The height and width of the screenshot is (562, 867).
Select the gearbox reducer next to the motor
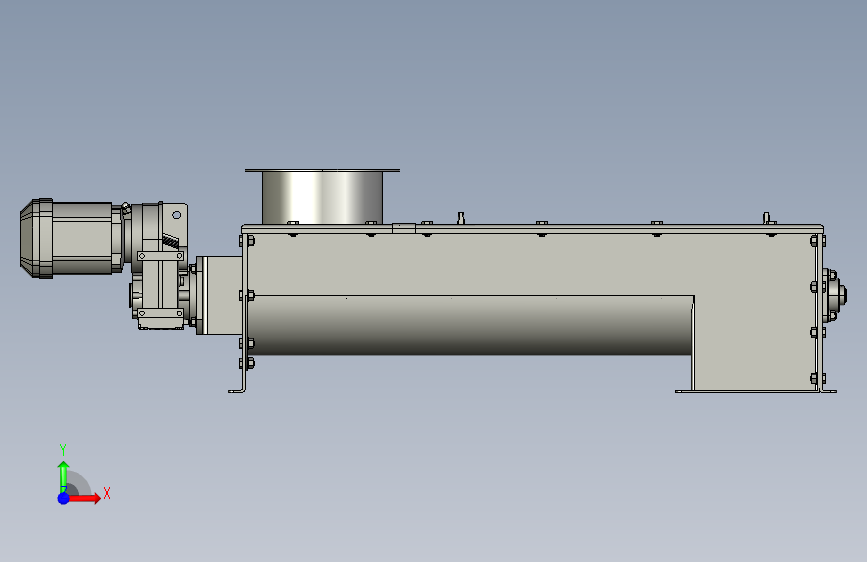(159, 266)
